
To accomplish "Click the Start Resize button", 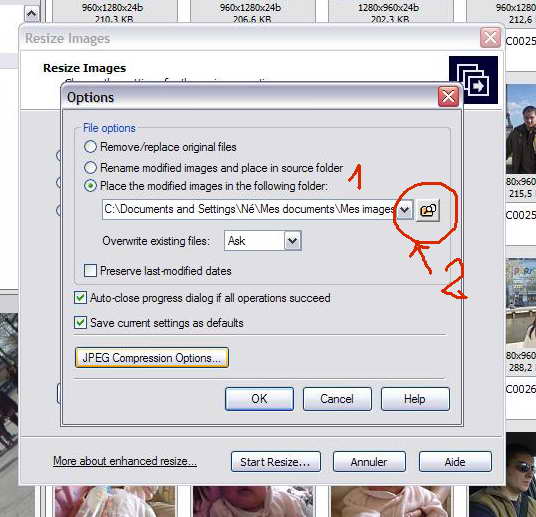I will 276,462.
